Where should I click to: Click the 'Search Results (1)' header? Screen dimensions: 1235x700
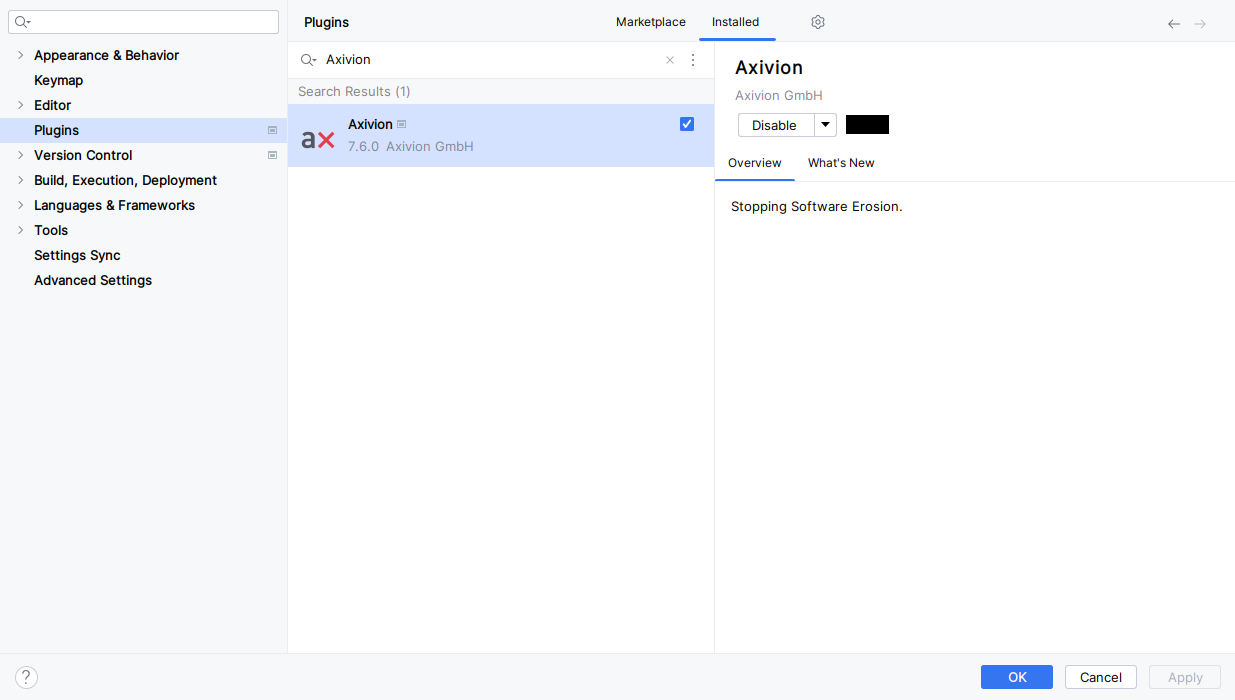tap(354, 91)
